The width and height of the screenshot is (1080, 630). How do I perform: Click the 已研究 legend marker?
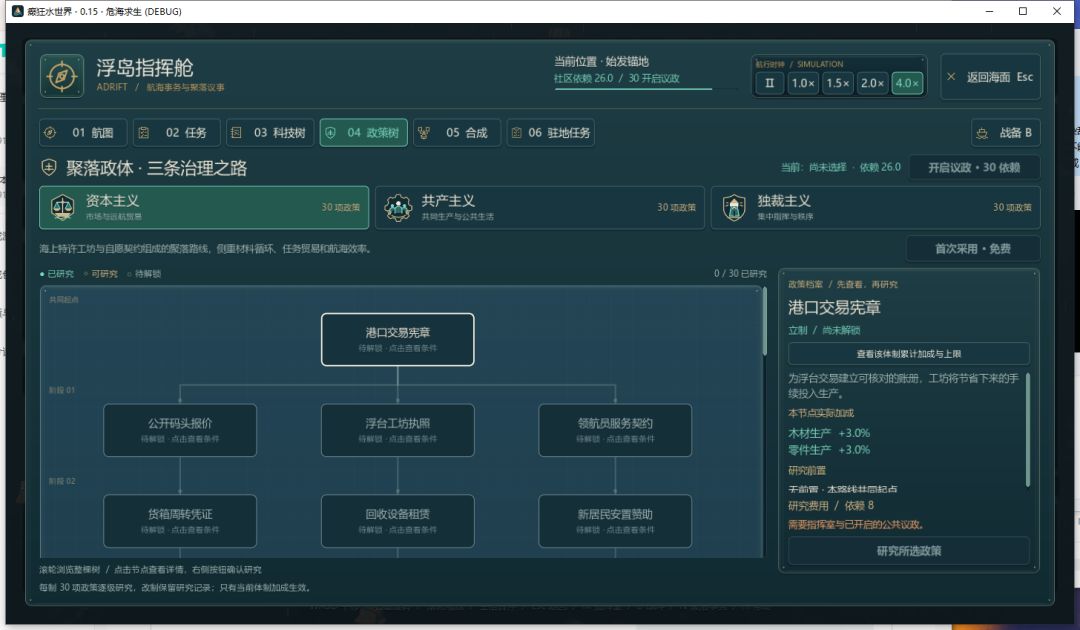(x=42, y=274)
